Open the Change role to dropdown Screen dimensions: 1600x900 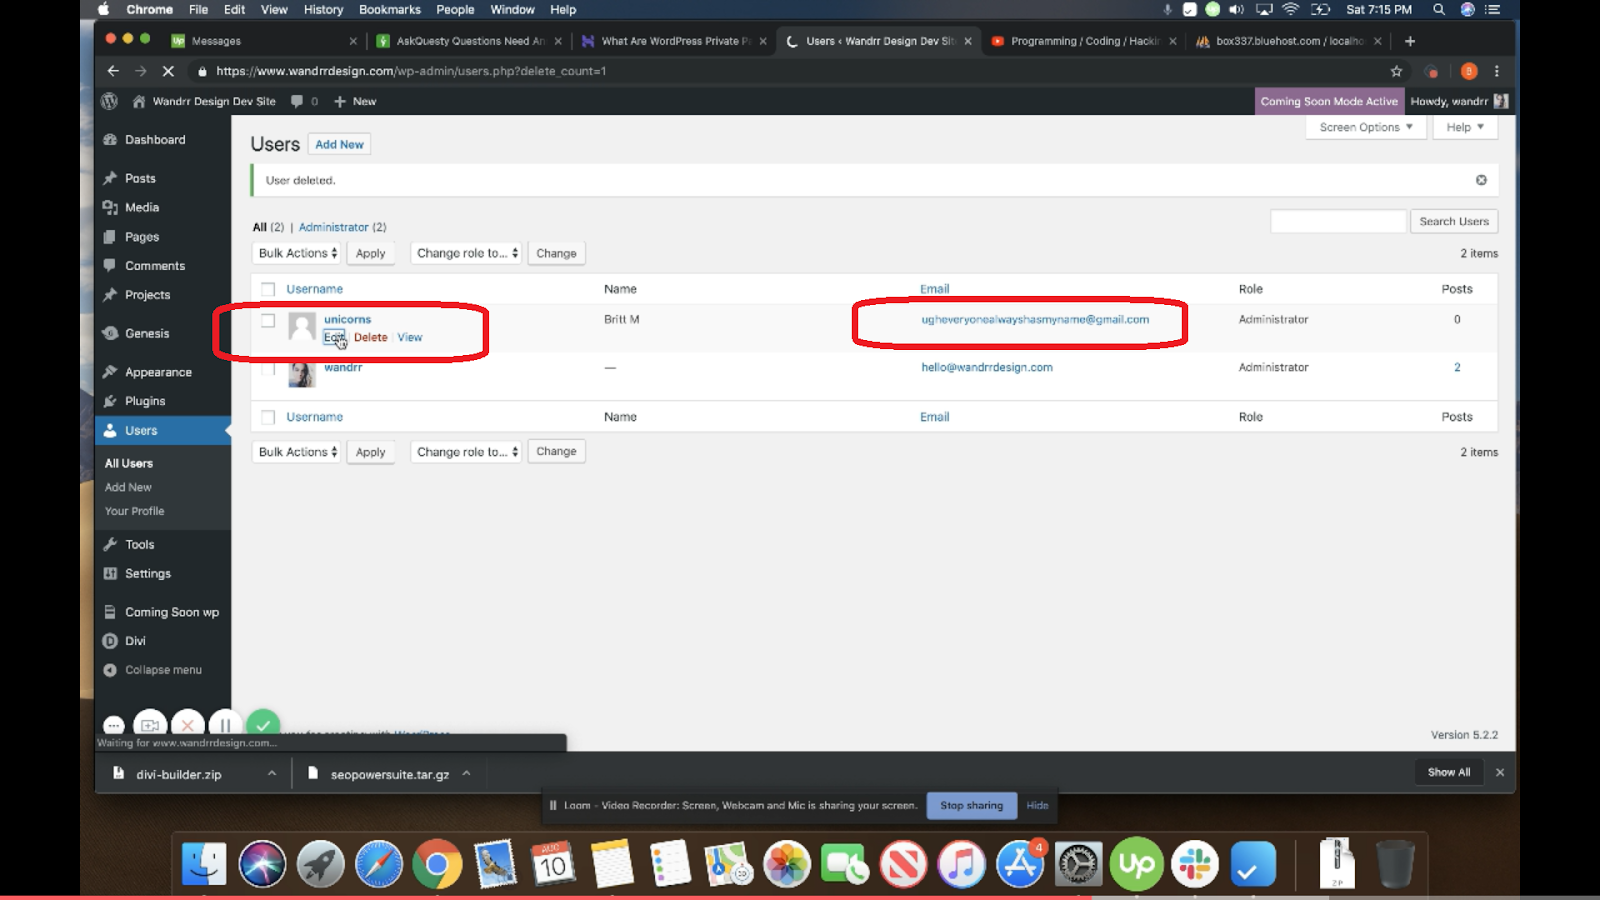466,253
